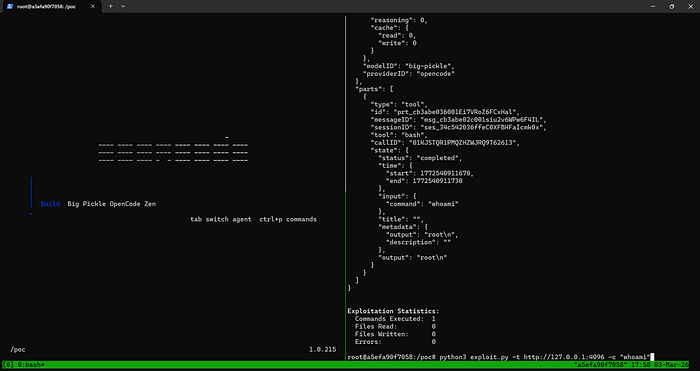This screenshot has height=371, width=700.
Task: Click the tmux '0:bash*' window entry
Action: pyautogui.click(x=30, y=365)
